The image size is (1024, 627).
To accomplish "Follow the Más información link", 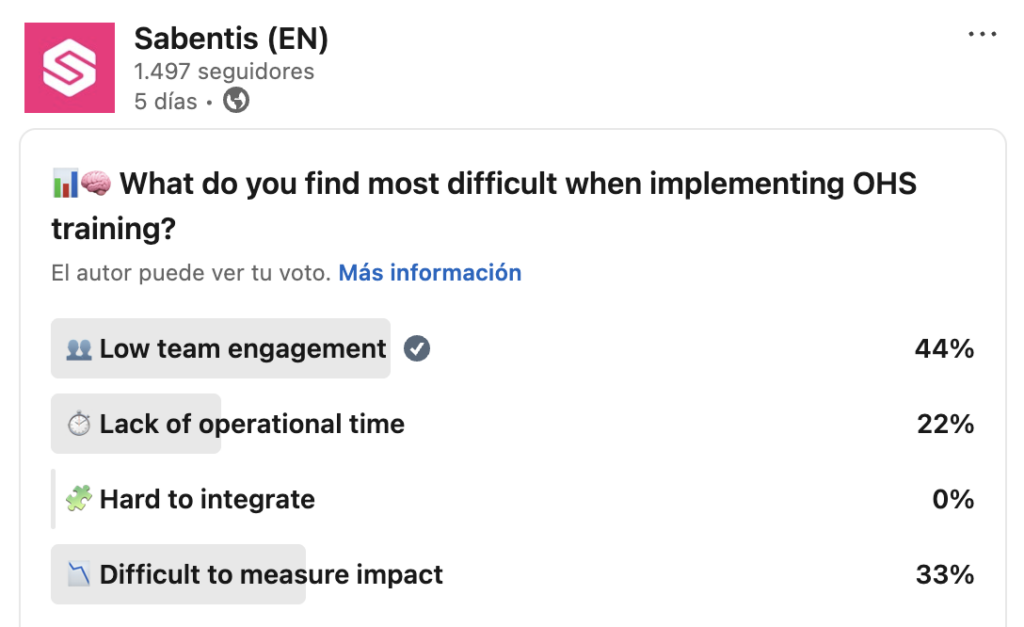I will pos(430,272).
